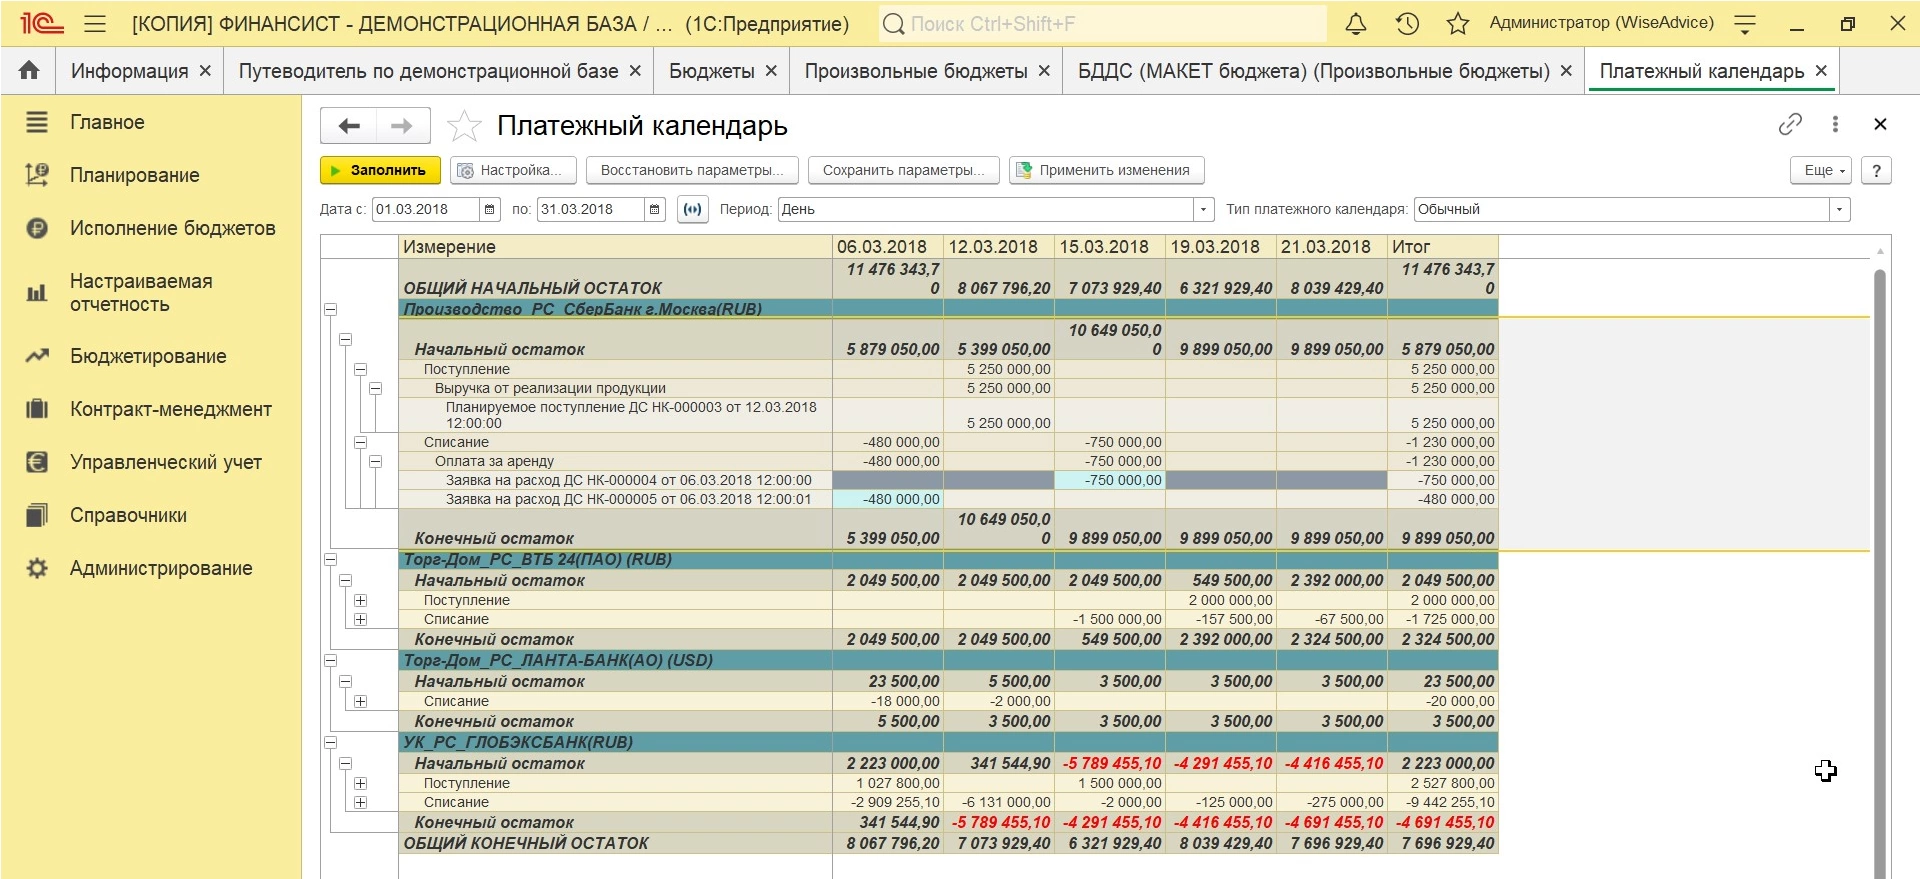1920x879 pixels.
Task: Click Применить изменения button
Action: [x=1106, y=170]
